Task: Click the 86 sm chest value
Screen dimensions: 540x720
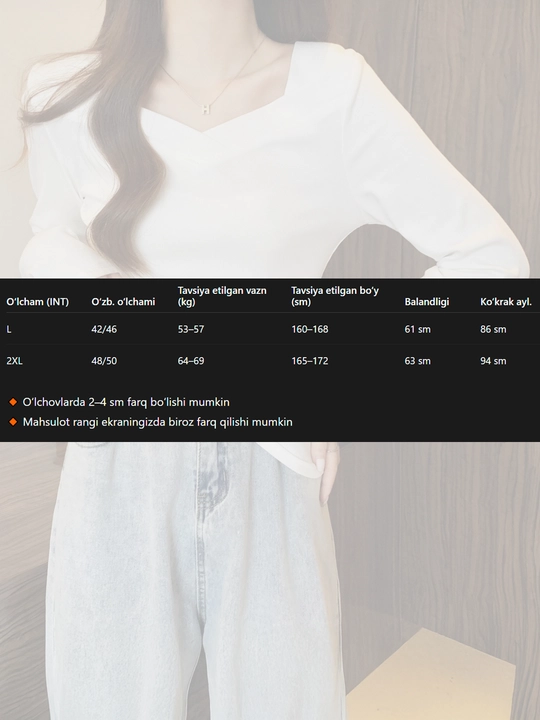Action: (x=493, y=329)
